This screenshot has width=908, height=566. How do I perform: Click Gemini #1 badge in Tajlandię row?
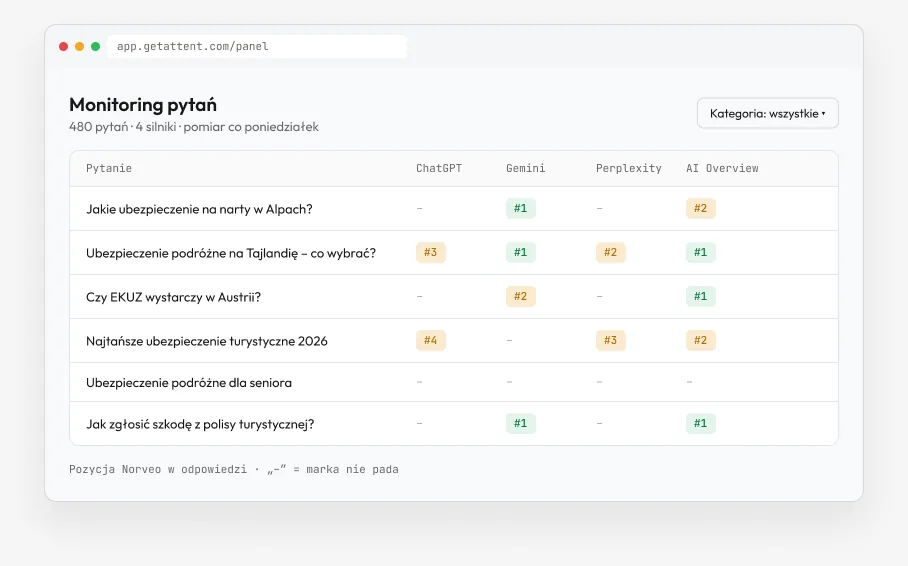(521, 252)
